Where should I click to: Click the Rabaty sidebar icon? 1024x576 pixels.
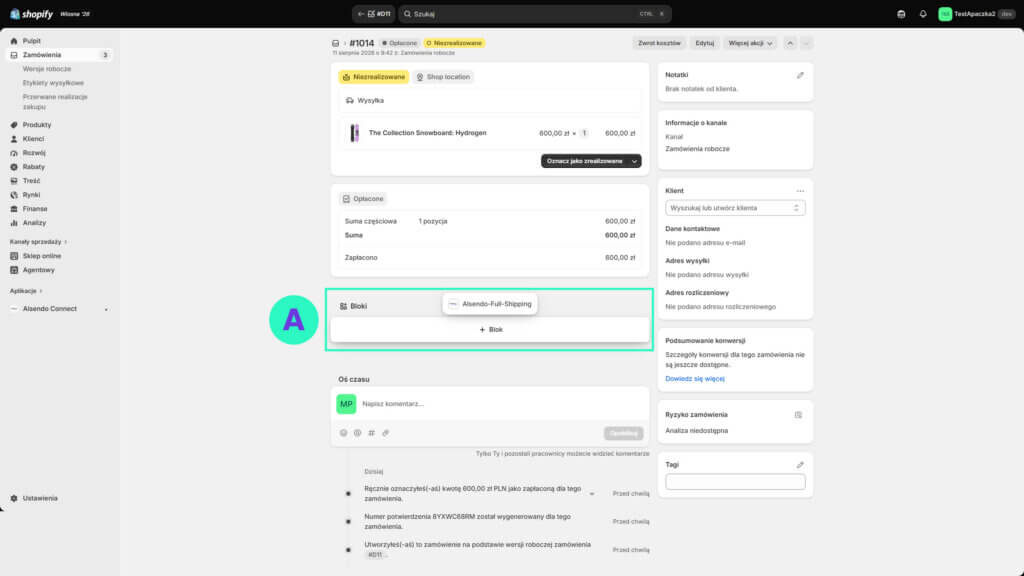tap(14, 167)
